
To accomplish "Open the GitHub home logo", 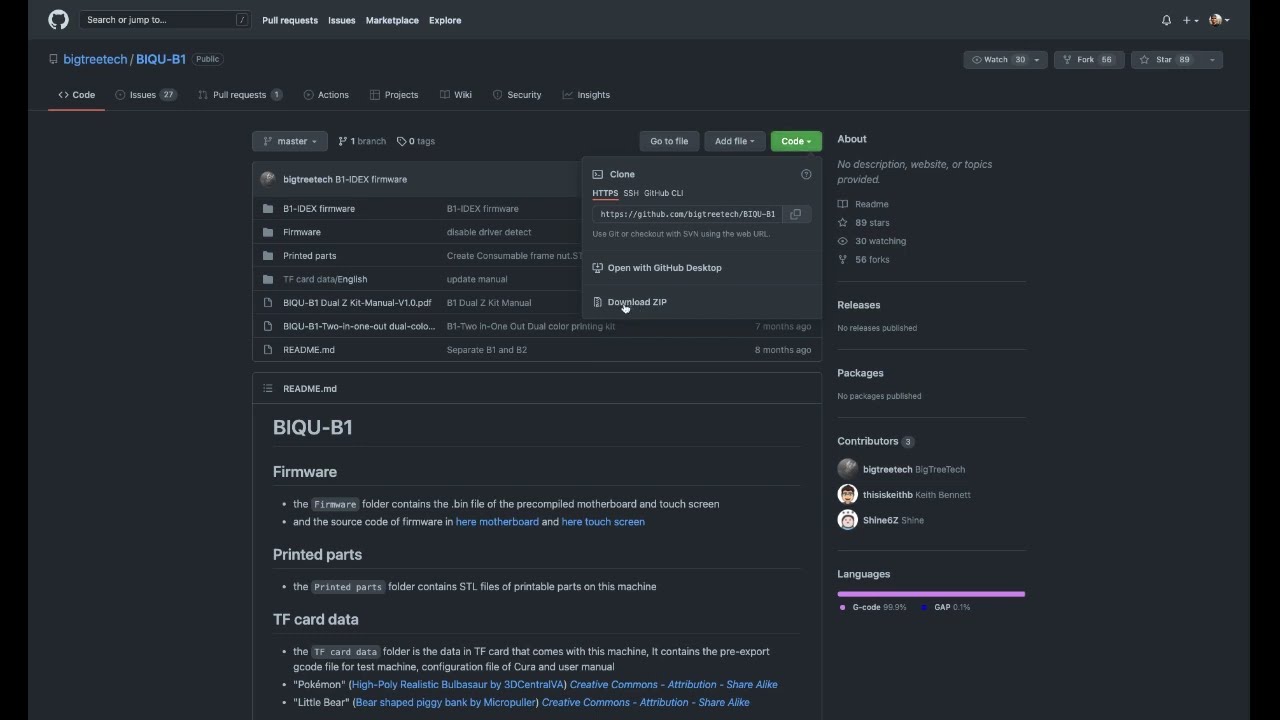I will (58, 20).
